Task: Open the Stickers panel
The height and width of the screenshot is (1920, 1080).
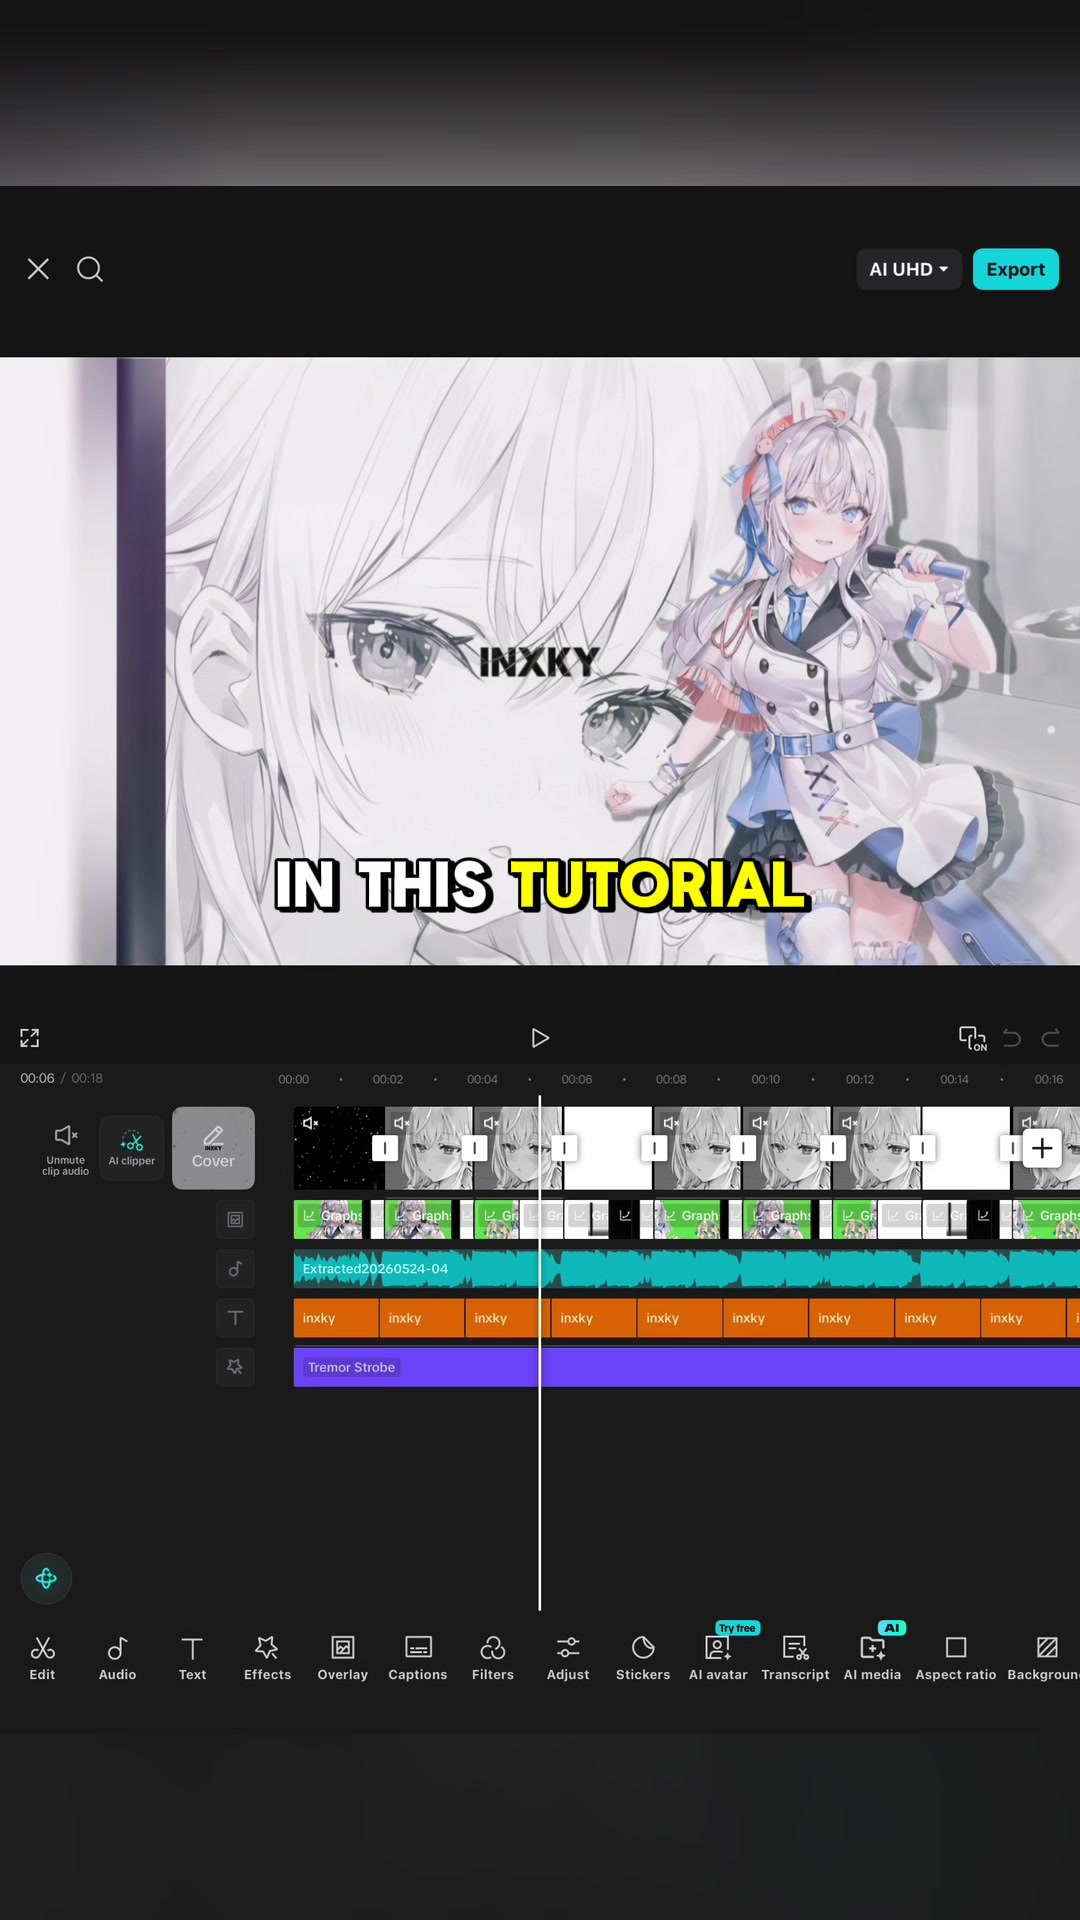Action: [643, 1658]
